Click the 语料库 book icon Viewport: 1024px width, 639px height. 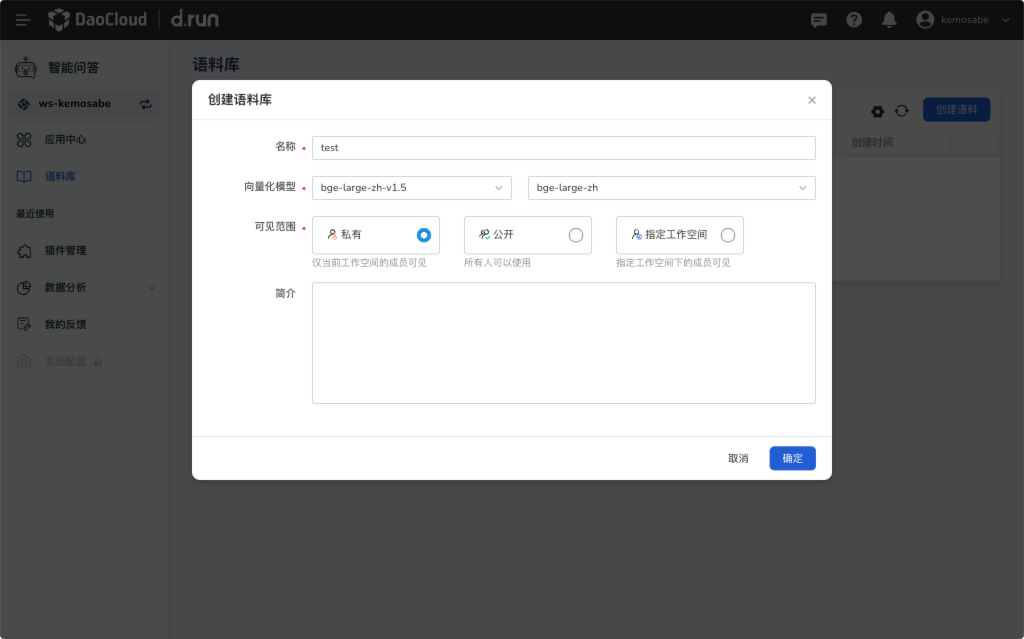click(x=24, y=176)
